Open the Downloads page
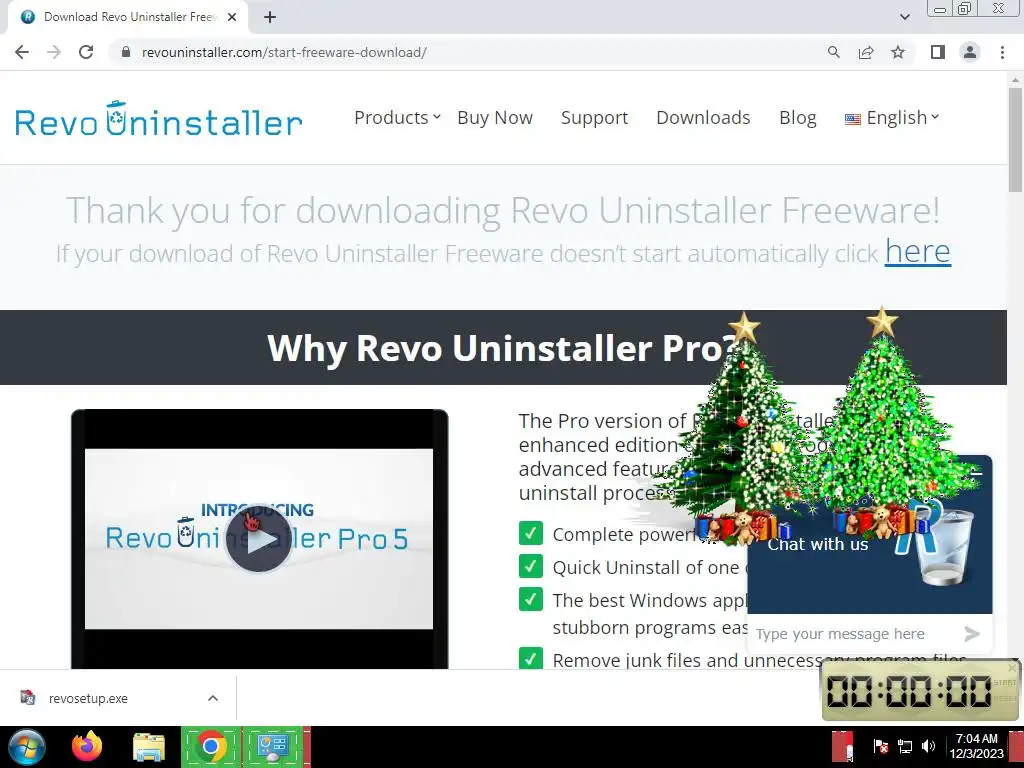The image size is (1024, 768). [x=703, y=118]
